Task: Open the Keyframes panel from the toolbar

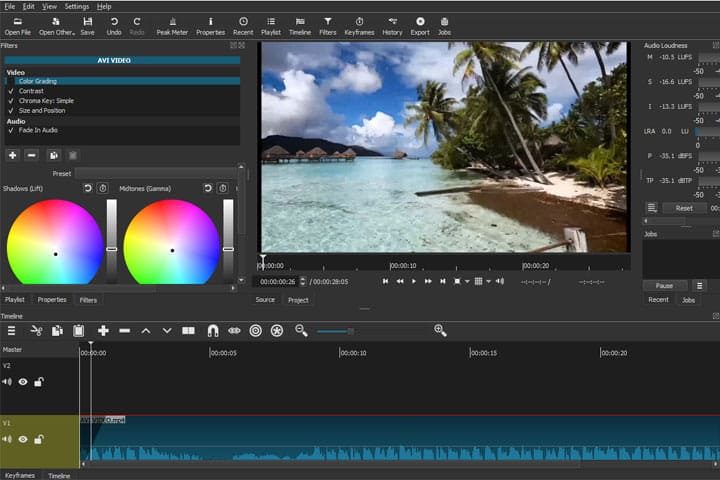Action: pyautogui.click(x=359, y=26)
